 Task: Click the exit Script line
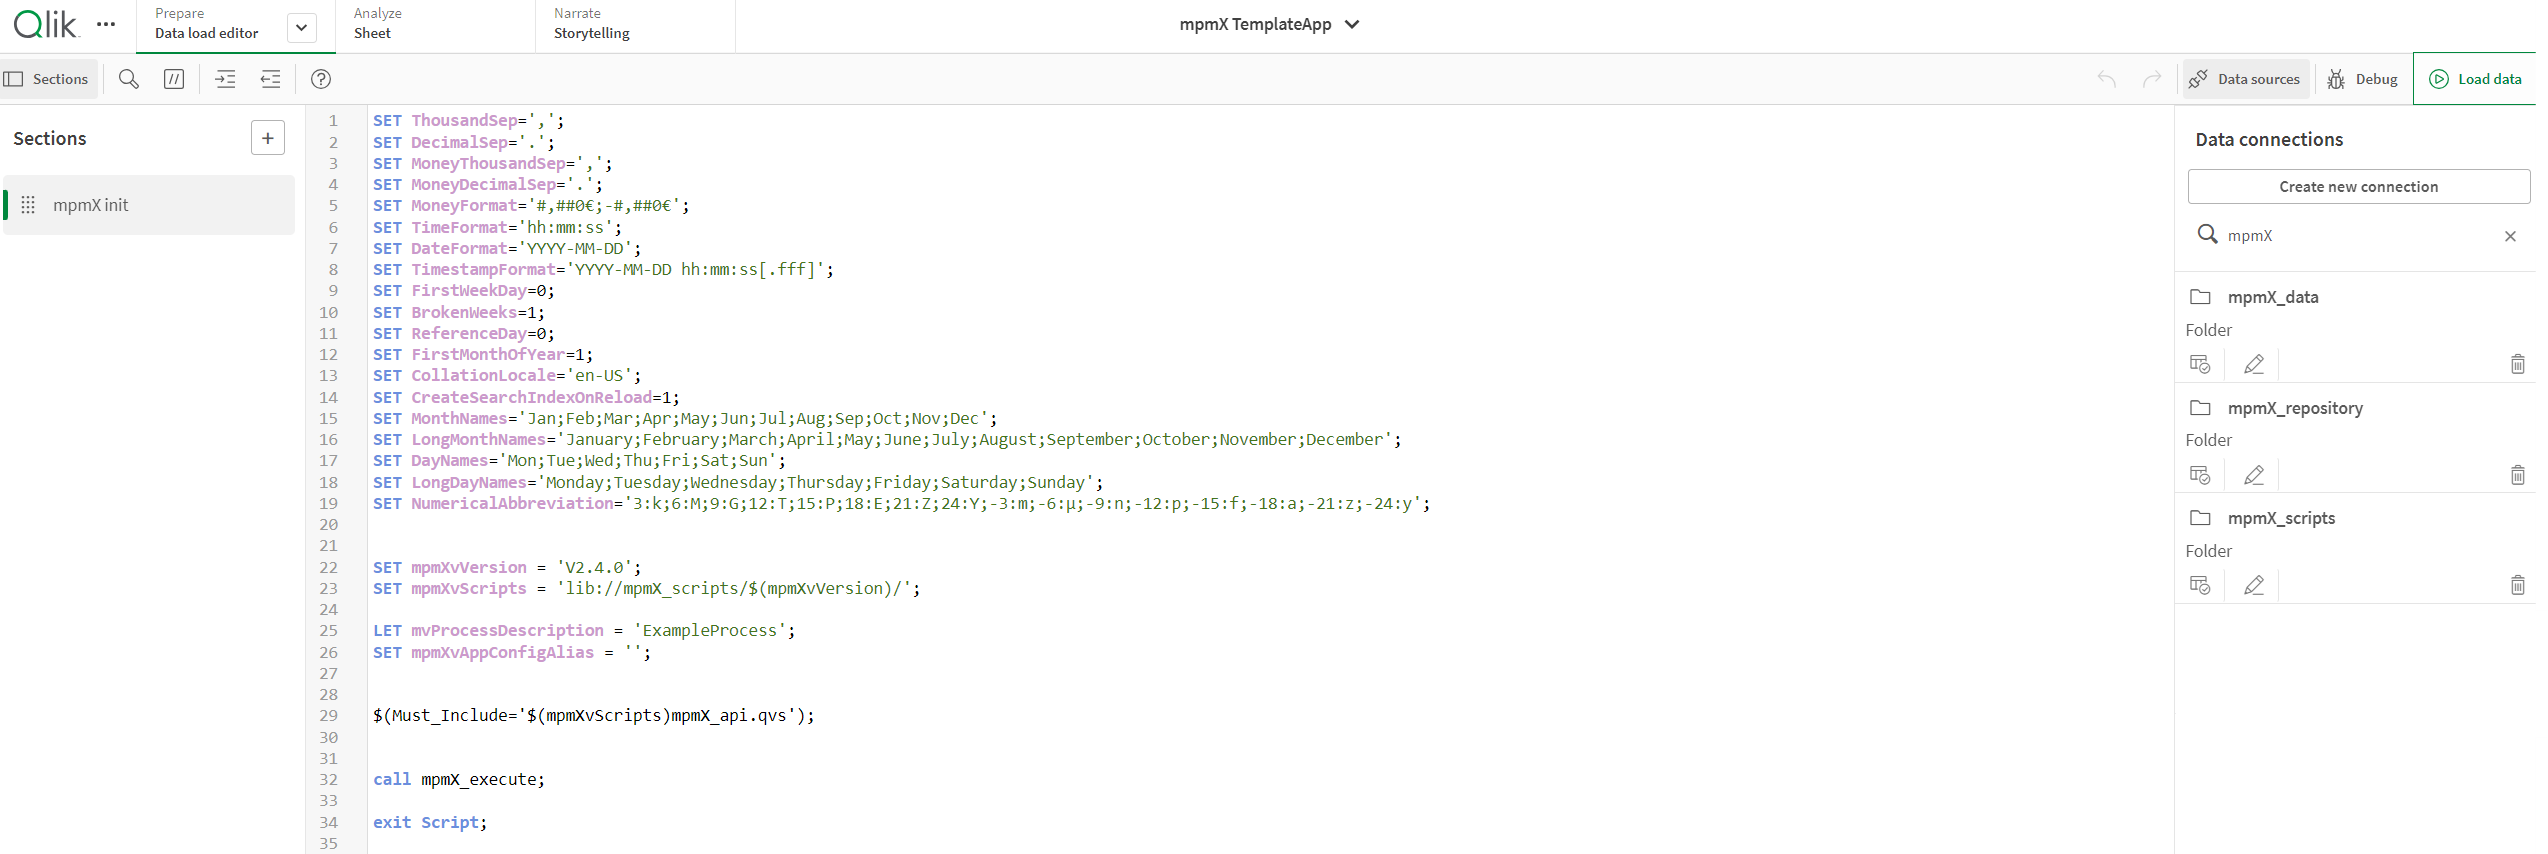430,823
